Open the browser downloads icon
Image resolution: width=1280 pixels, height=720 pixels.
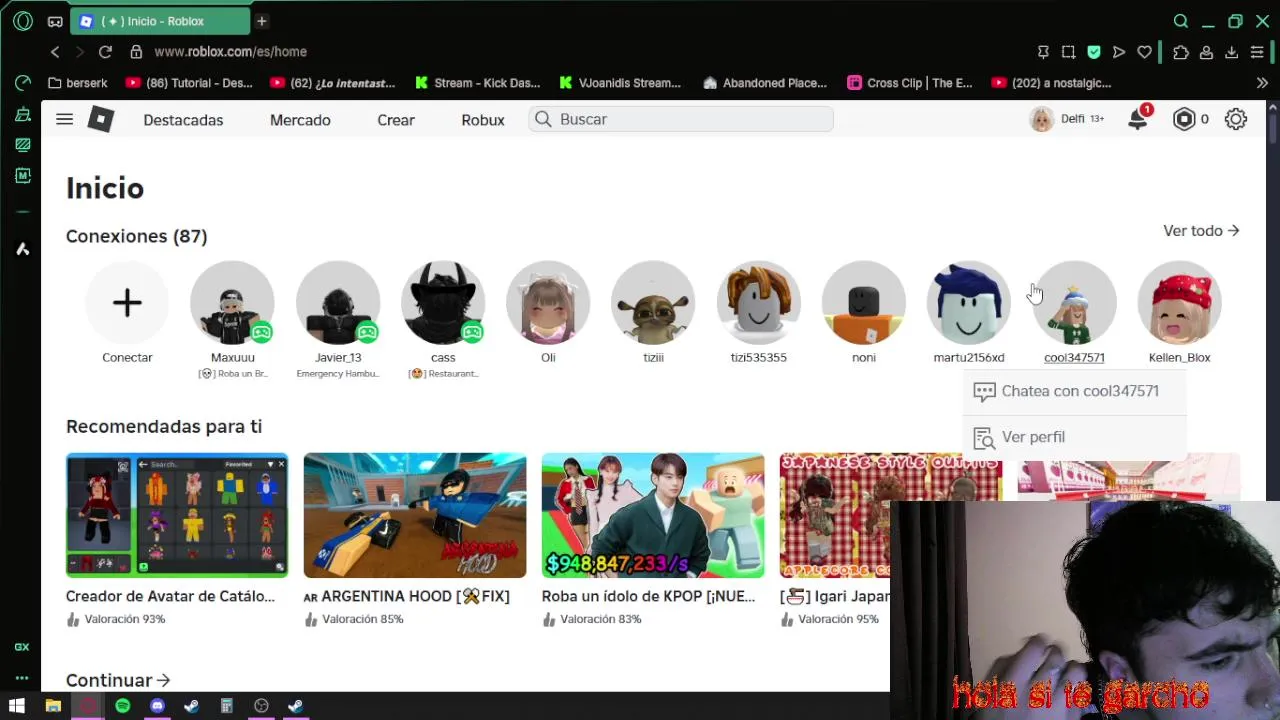1232,52
